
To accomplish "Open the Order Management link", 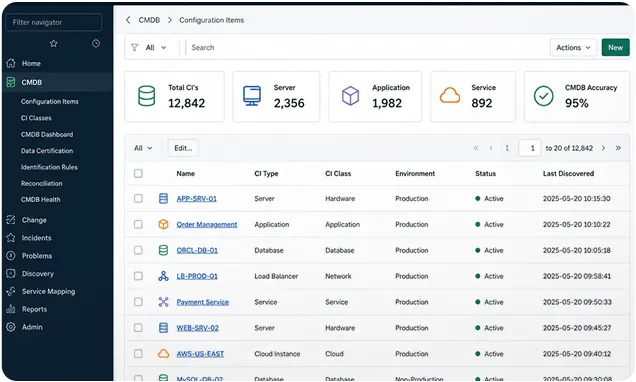I will click(207, 224).
